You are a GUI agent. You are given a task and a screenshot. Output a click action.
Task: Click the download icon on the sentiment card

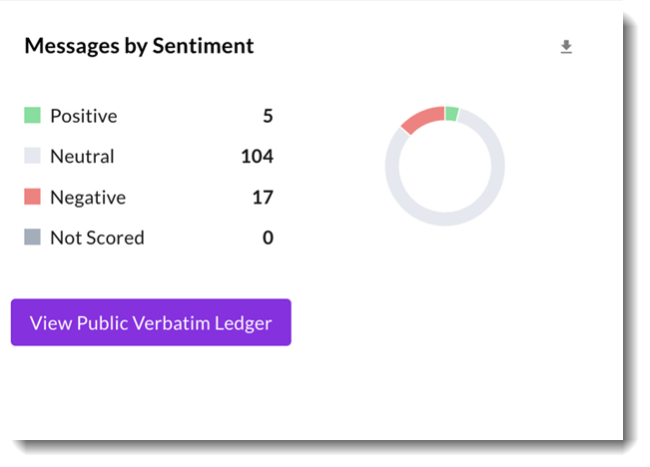pyautogui.click(x=566, y=47)
